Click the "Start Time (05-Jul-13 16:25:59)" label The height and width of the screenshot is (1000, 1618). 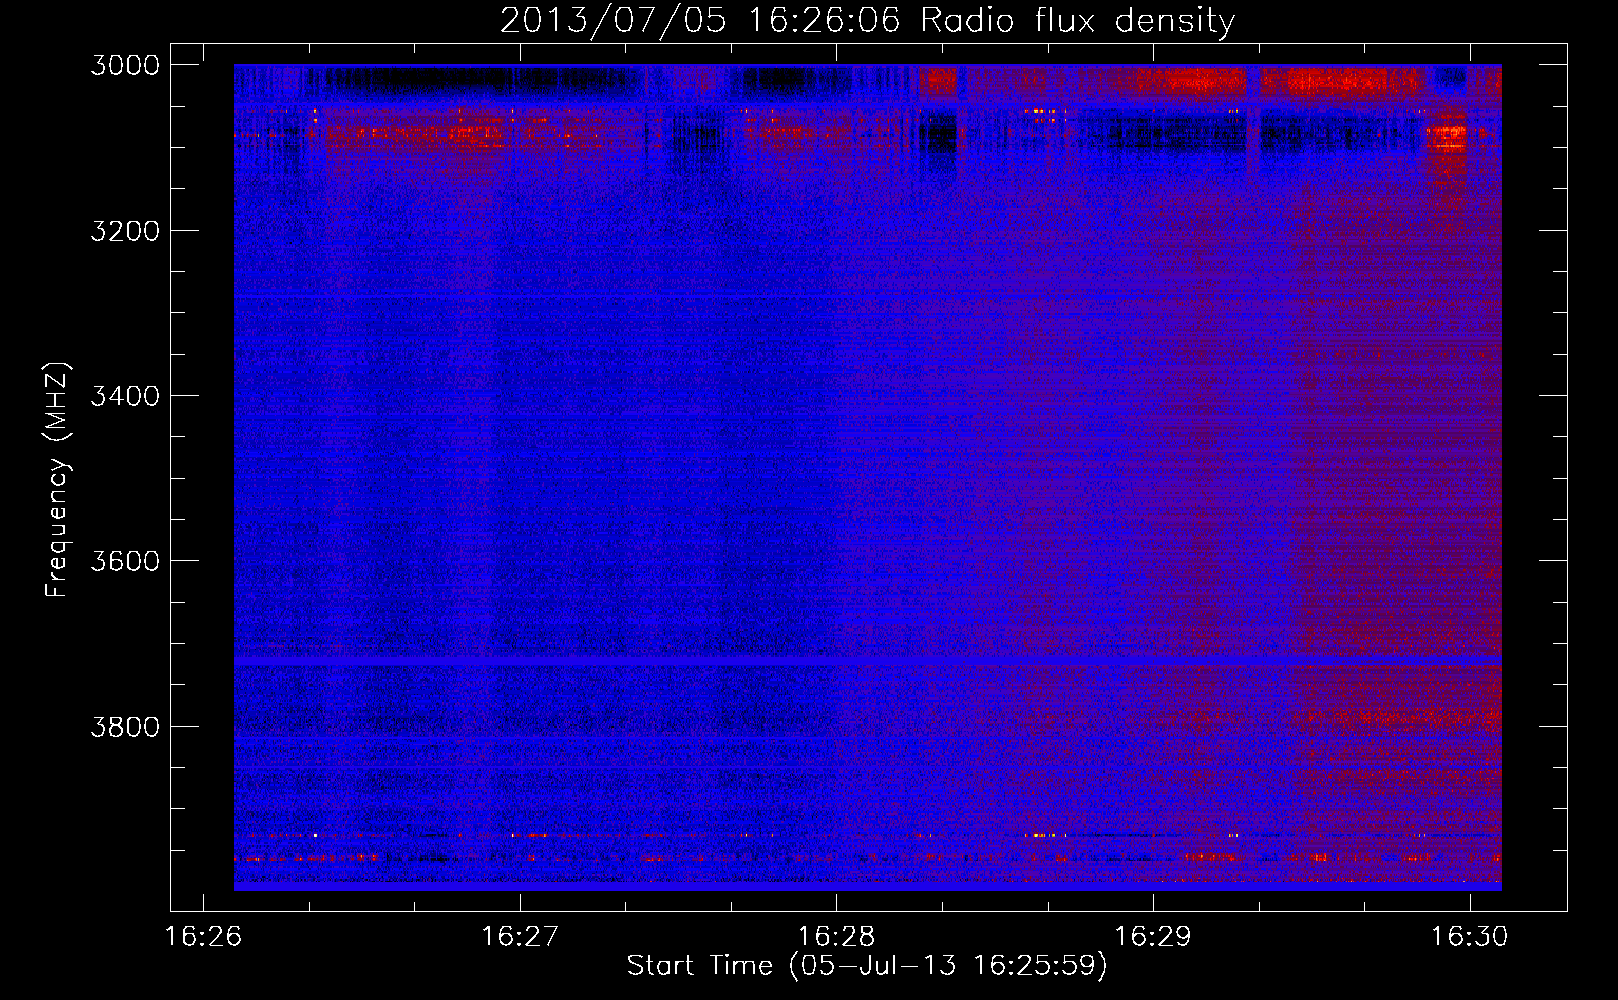pos(867,966)
